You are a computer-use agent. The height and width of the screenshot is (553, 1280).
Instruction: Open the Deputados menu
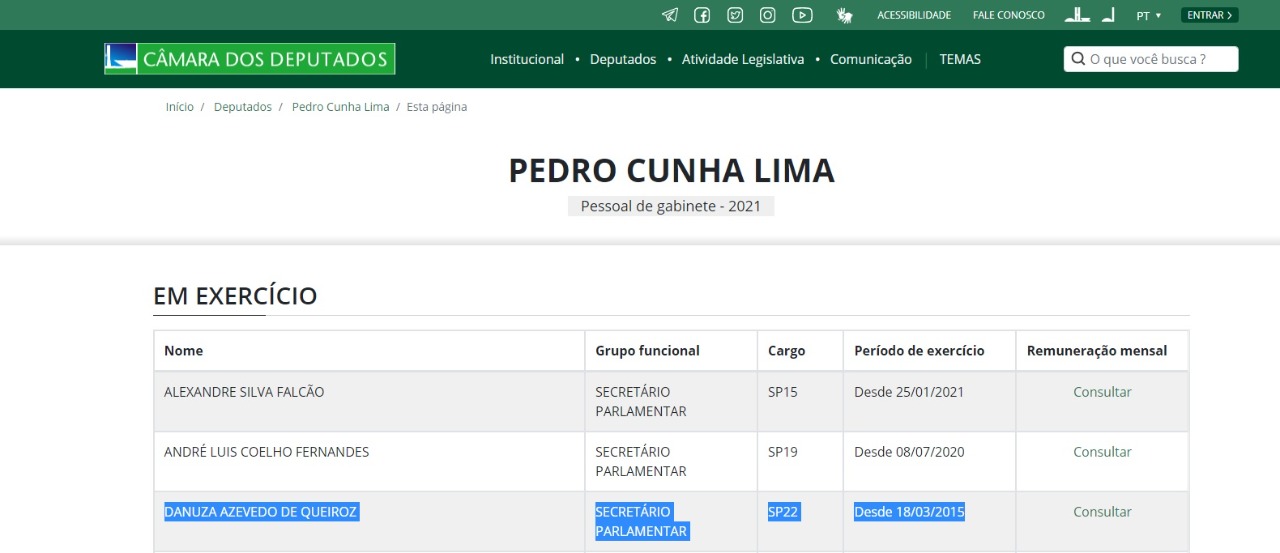[x=623, y=59]
